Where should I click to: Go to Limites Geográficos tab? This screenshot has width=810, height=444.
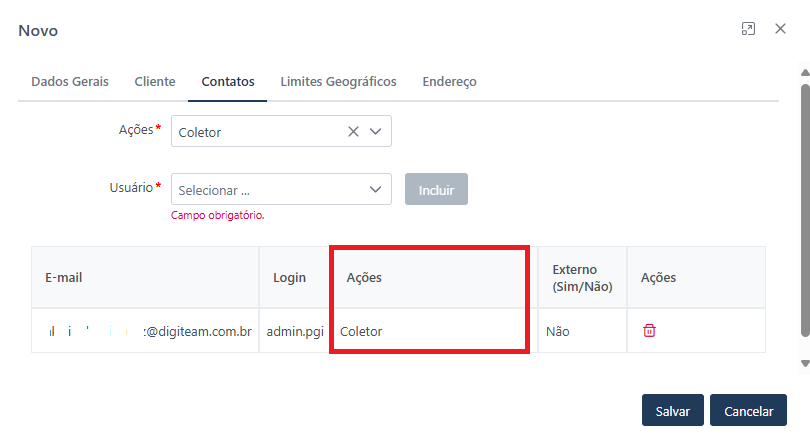pos(338,82)
